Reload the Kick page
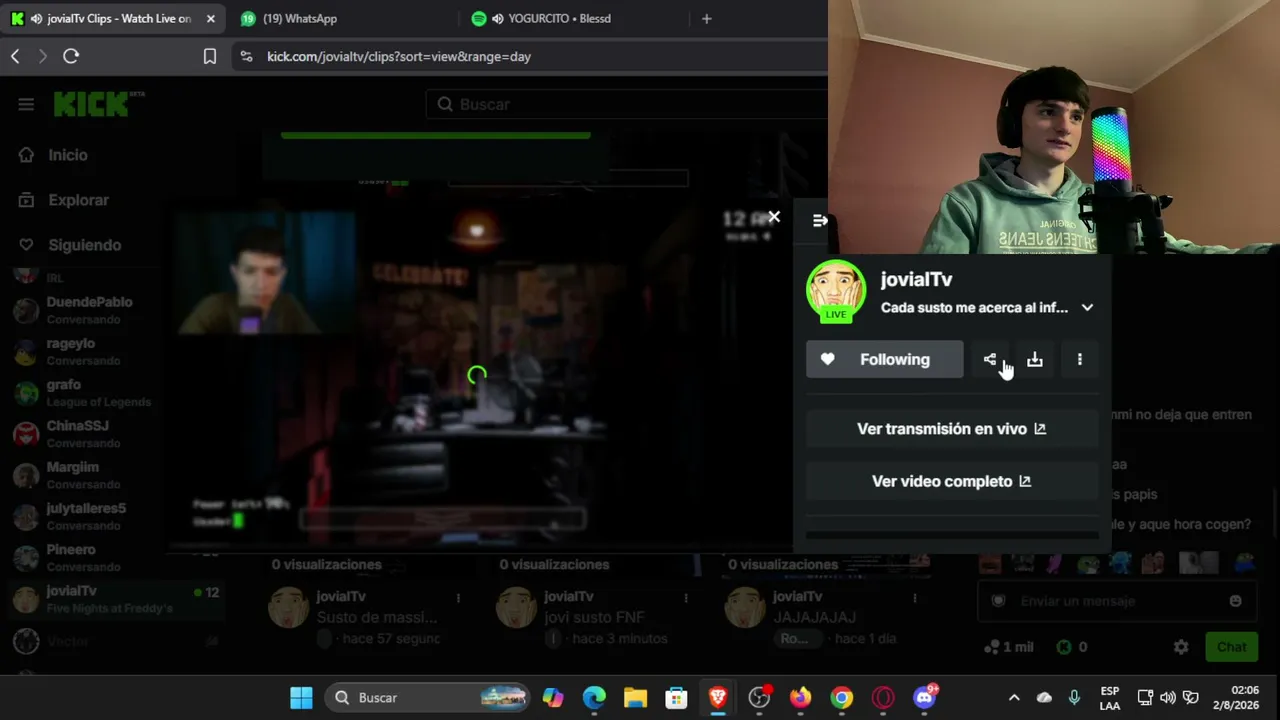 point(71,57)
